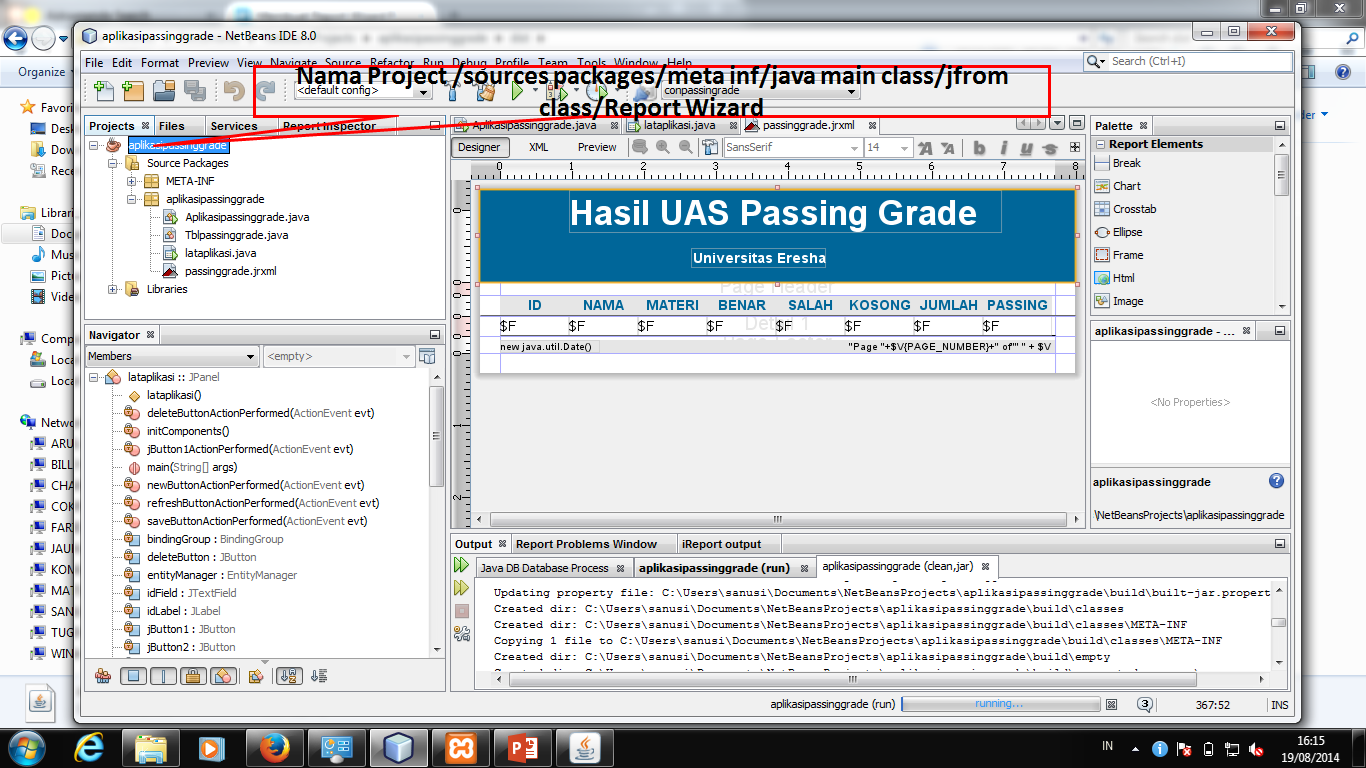1366x768 pixels.
Task: Expand the META-INF package node
Action: coord(132,181)
